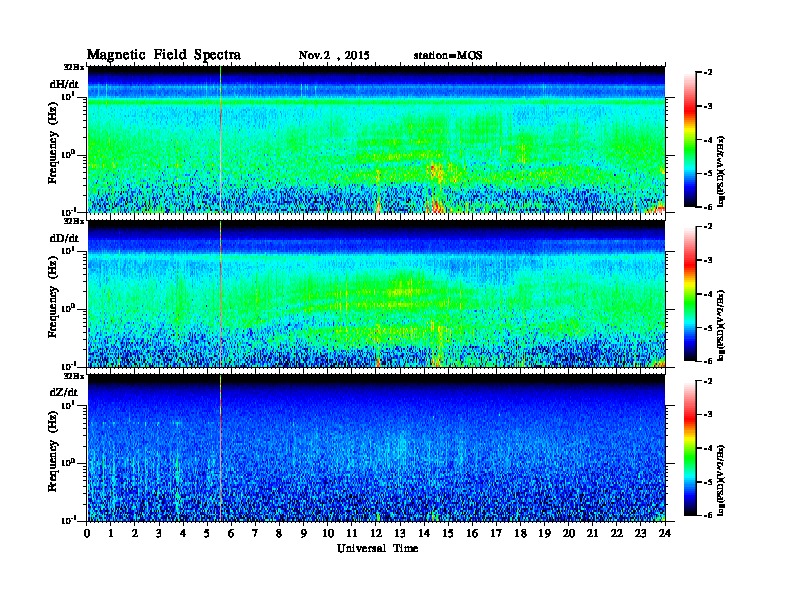This screenshot has height=612, width=792.
Task: Click inside the dD/dt spectrogram plot
Action: click(376, 294)
